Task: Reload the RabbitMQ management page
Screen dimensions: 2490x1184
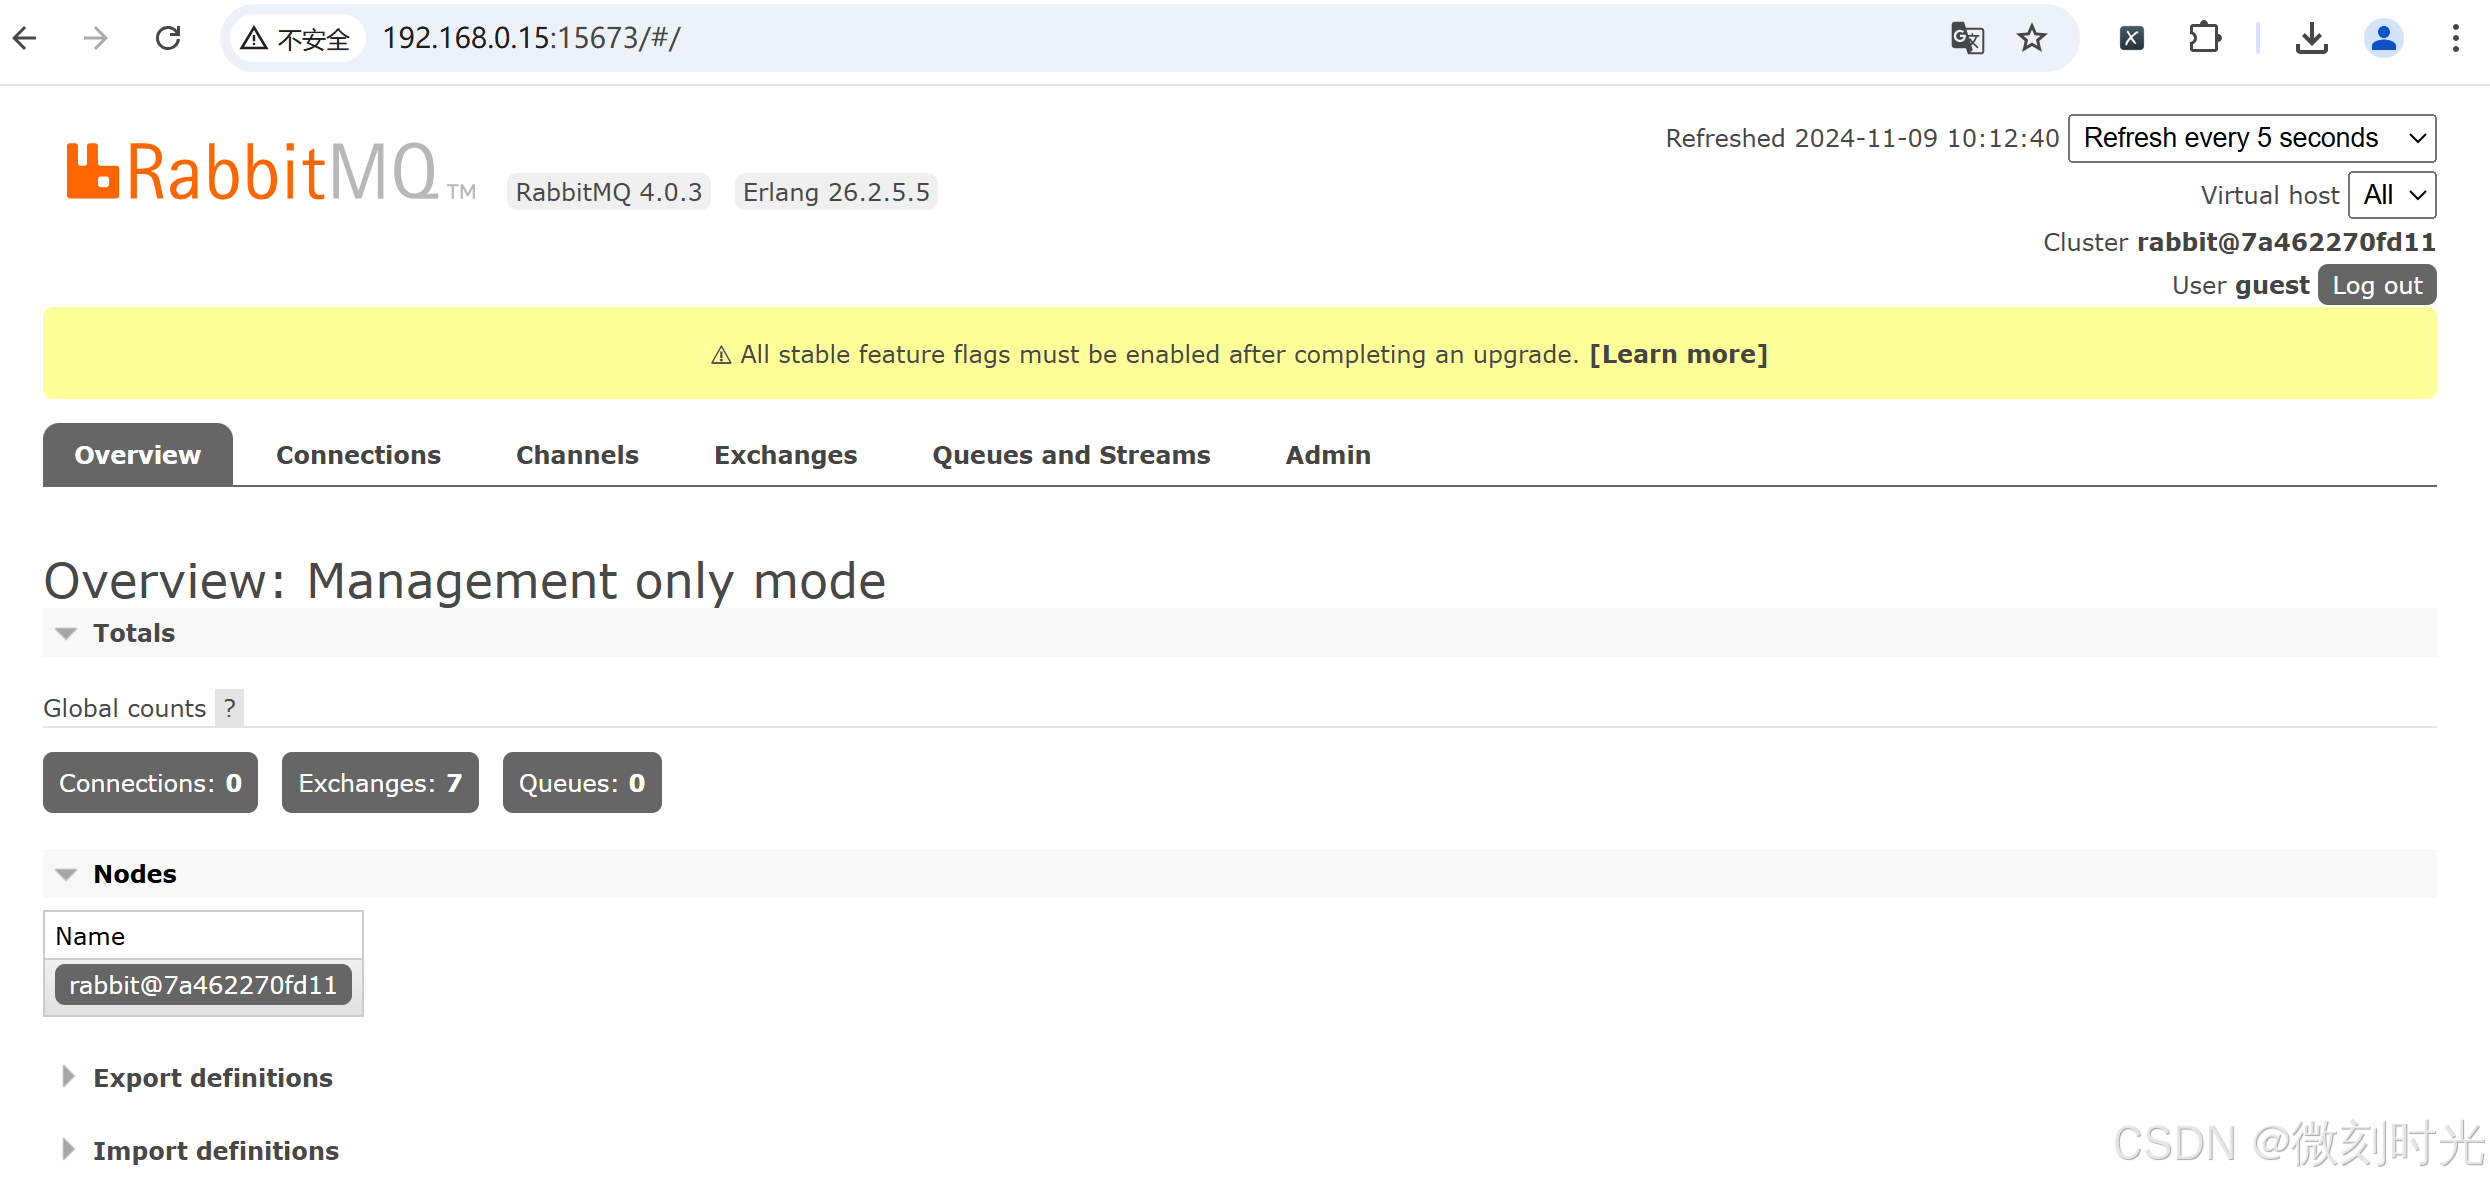Action: pyautogui.click(x=168, y=38)
